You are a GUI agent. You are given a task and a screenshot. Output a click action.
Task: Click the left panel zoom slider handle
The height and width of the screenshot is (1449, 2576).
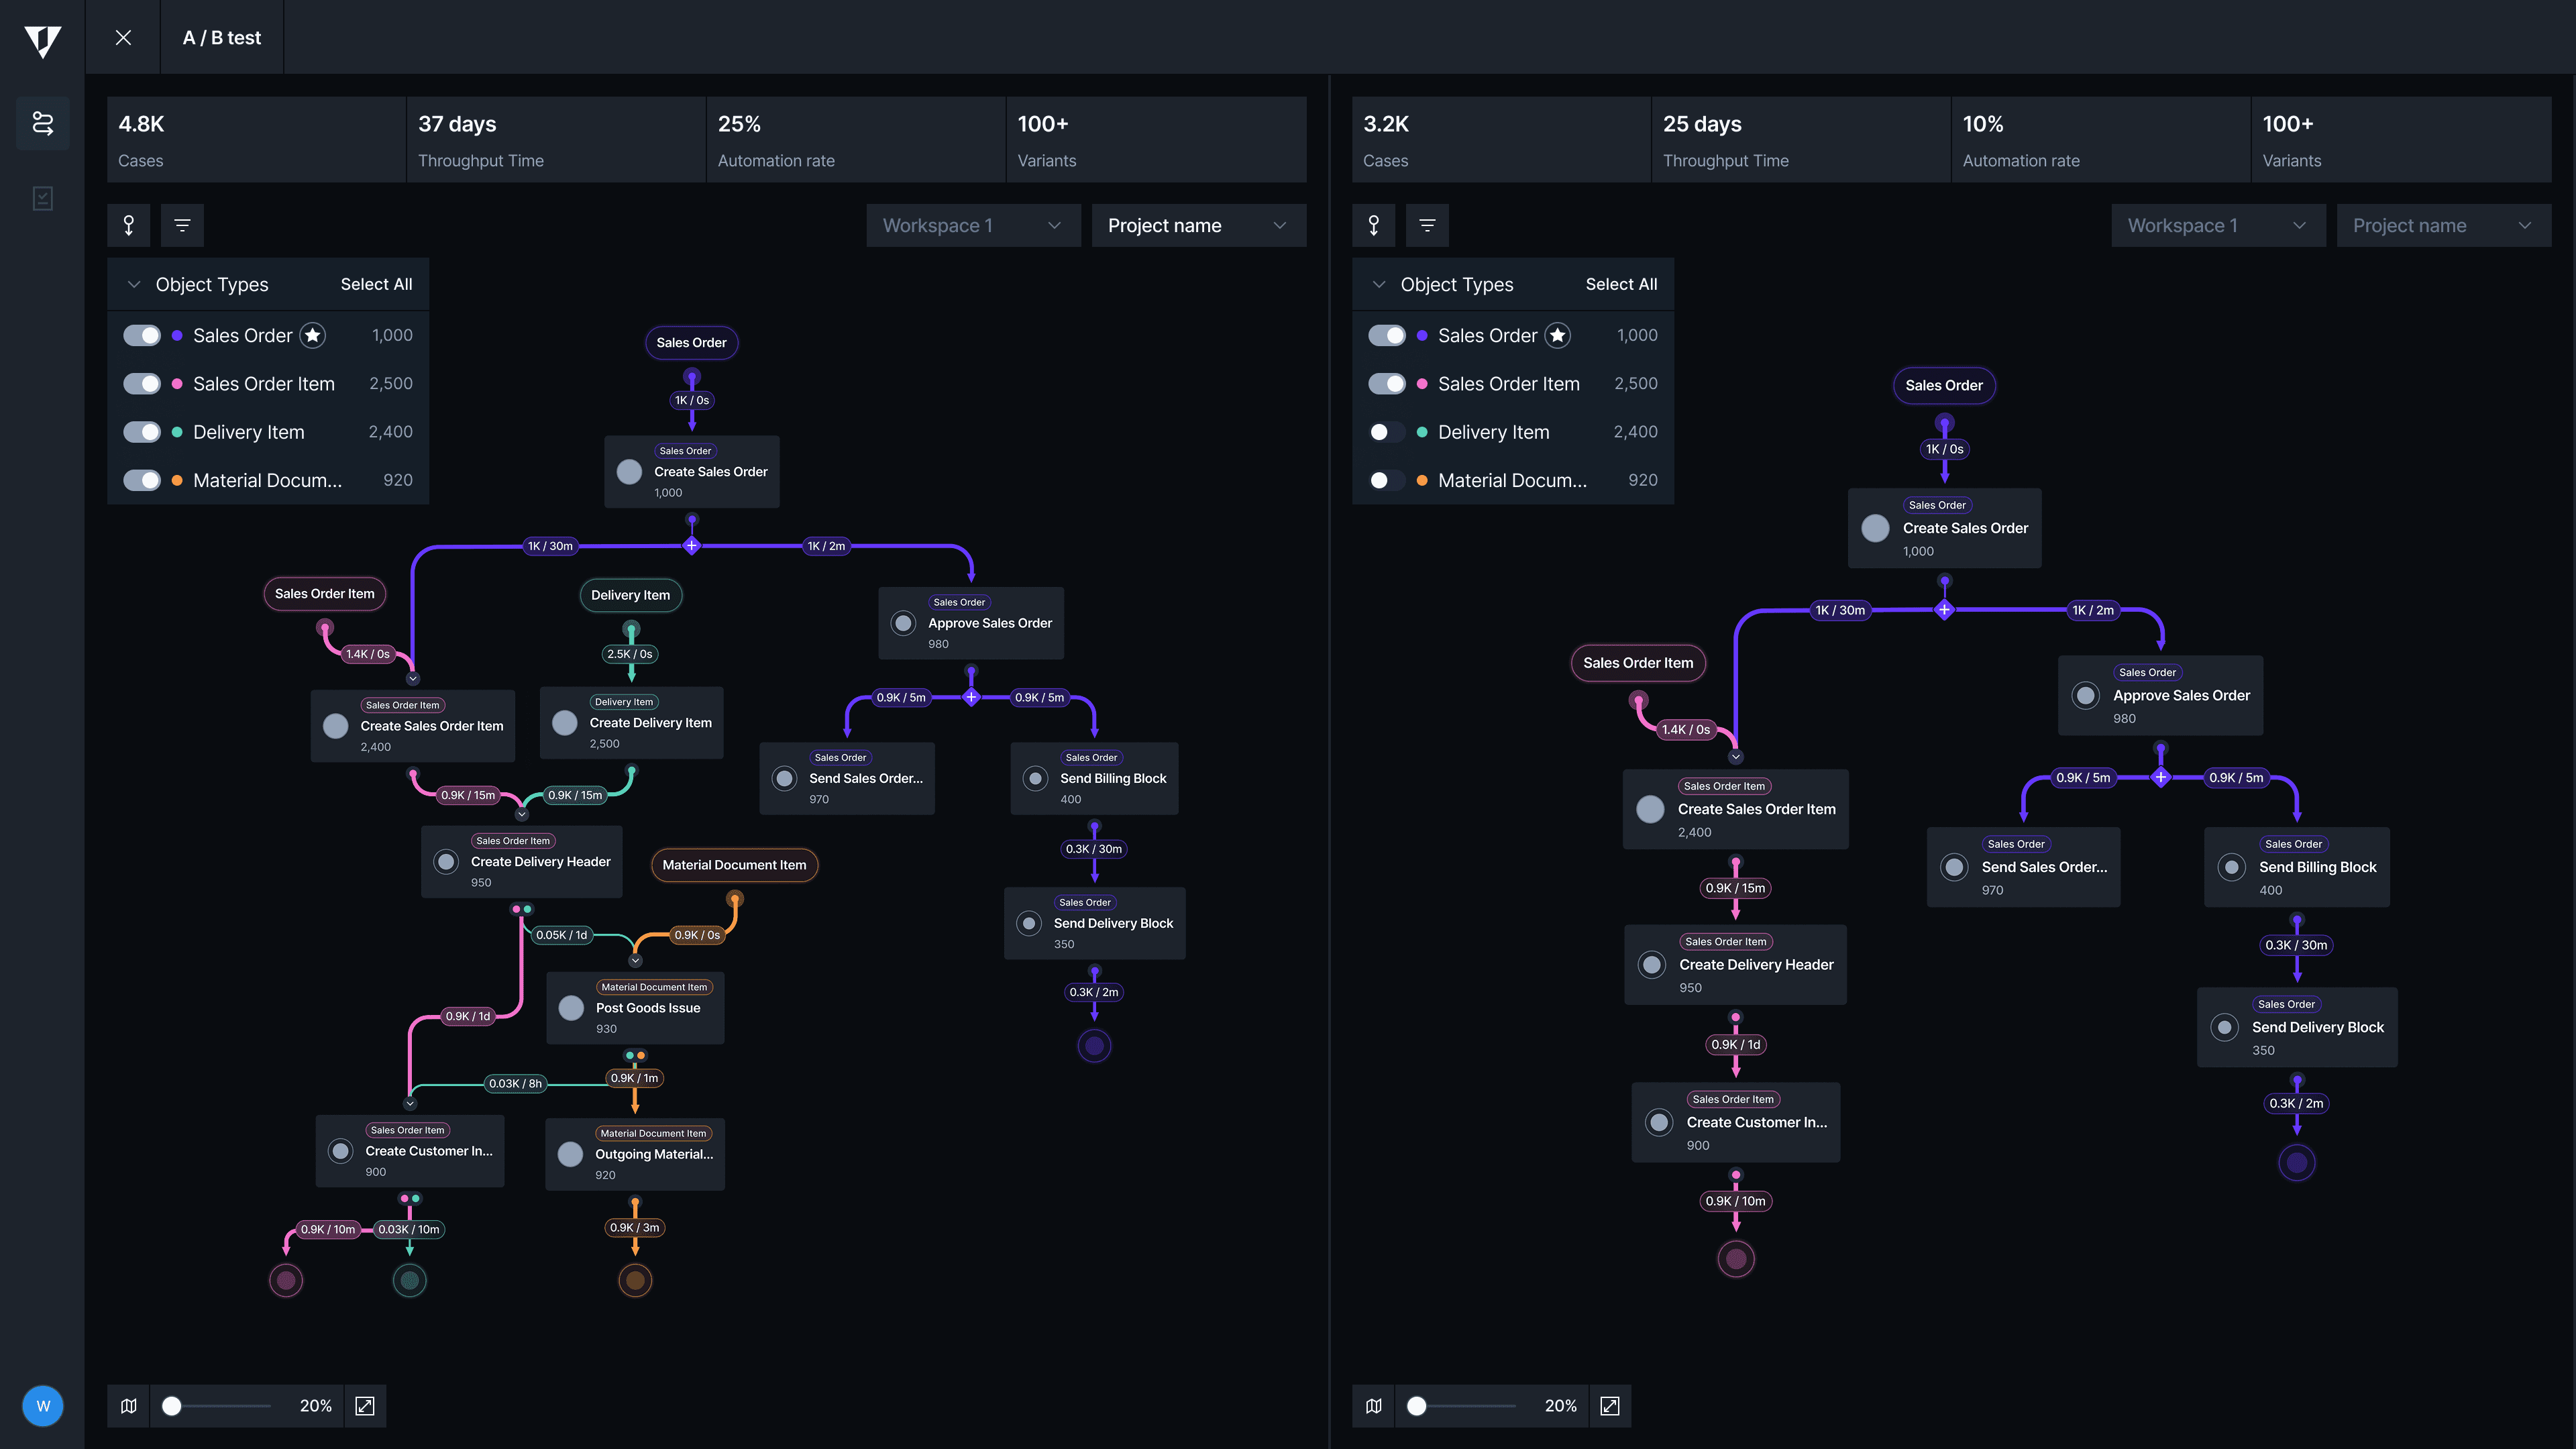coord(172,1405)
